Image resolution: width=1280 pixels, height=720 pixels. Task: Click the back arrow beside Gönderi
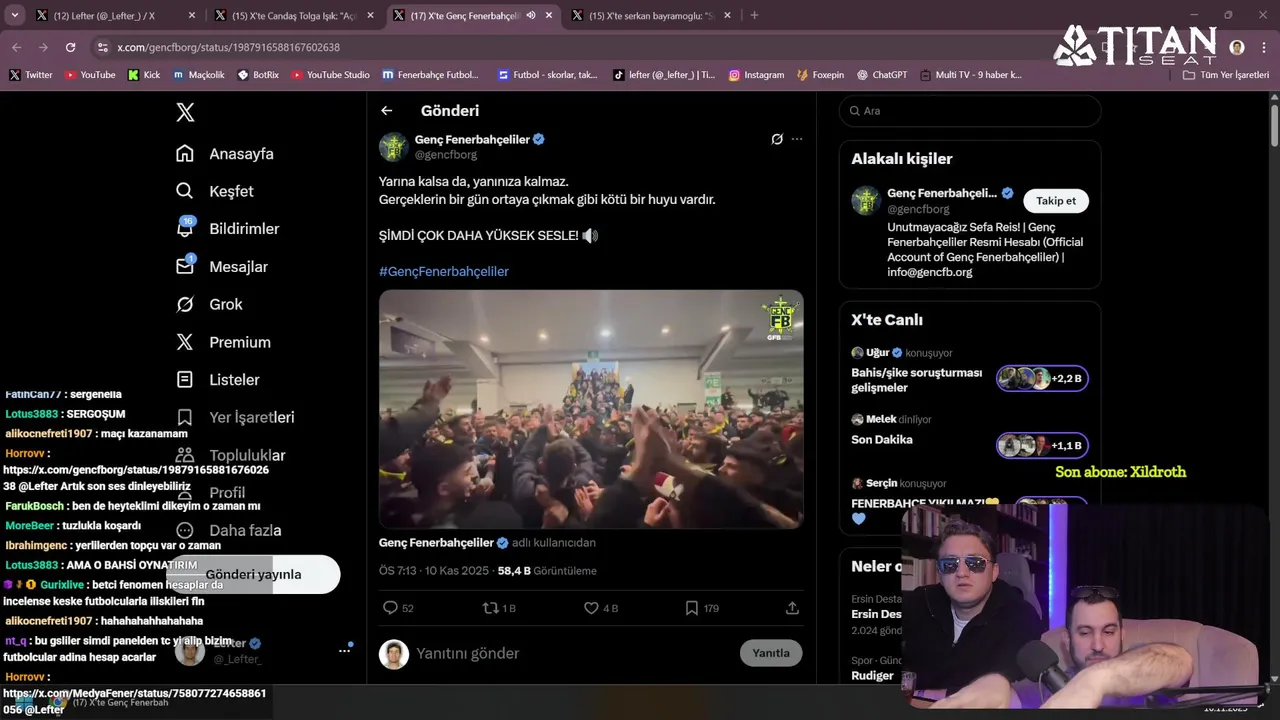point(387,111)
